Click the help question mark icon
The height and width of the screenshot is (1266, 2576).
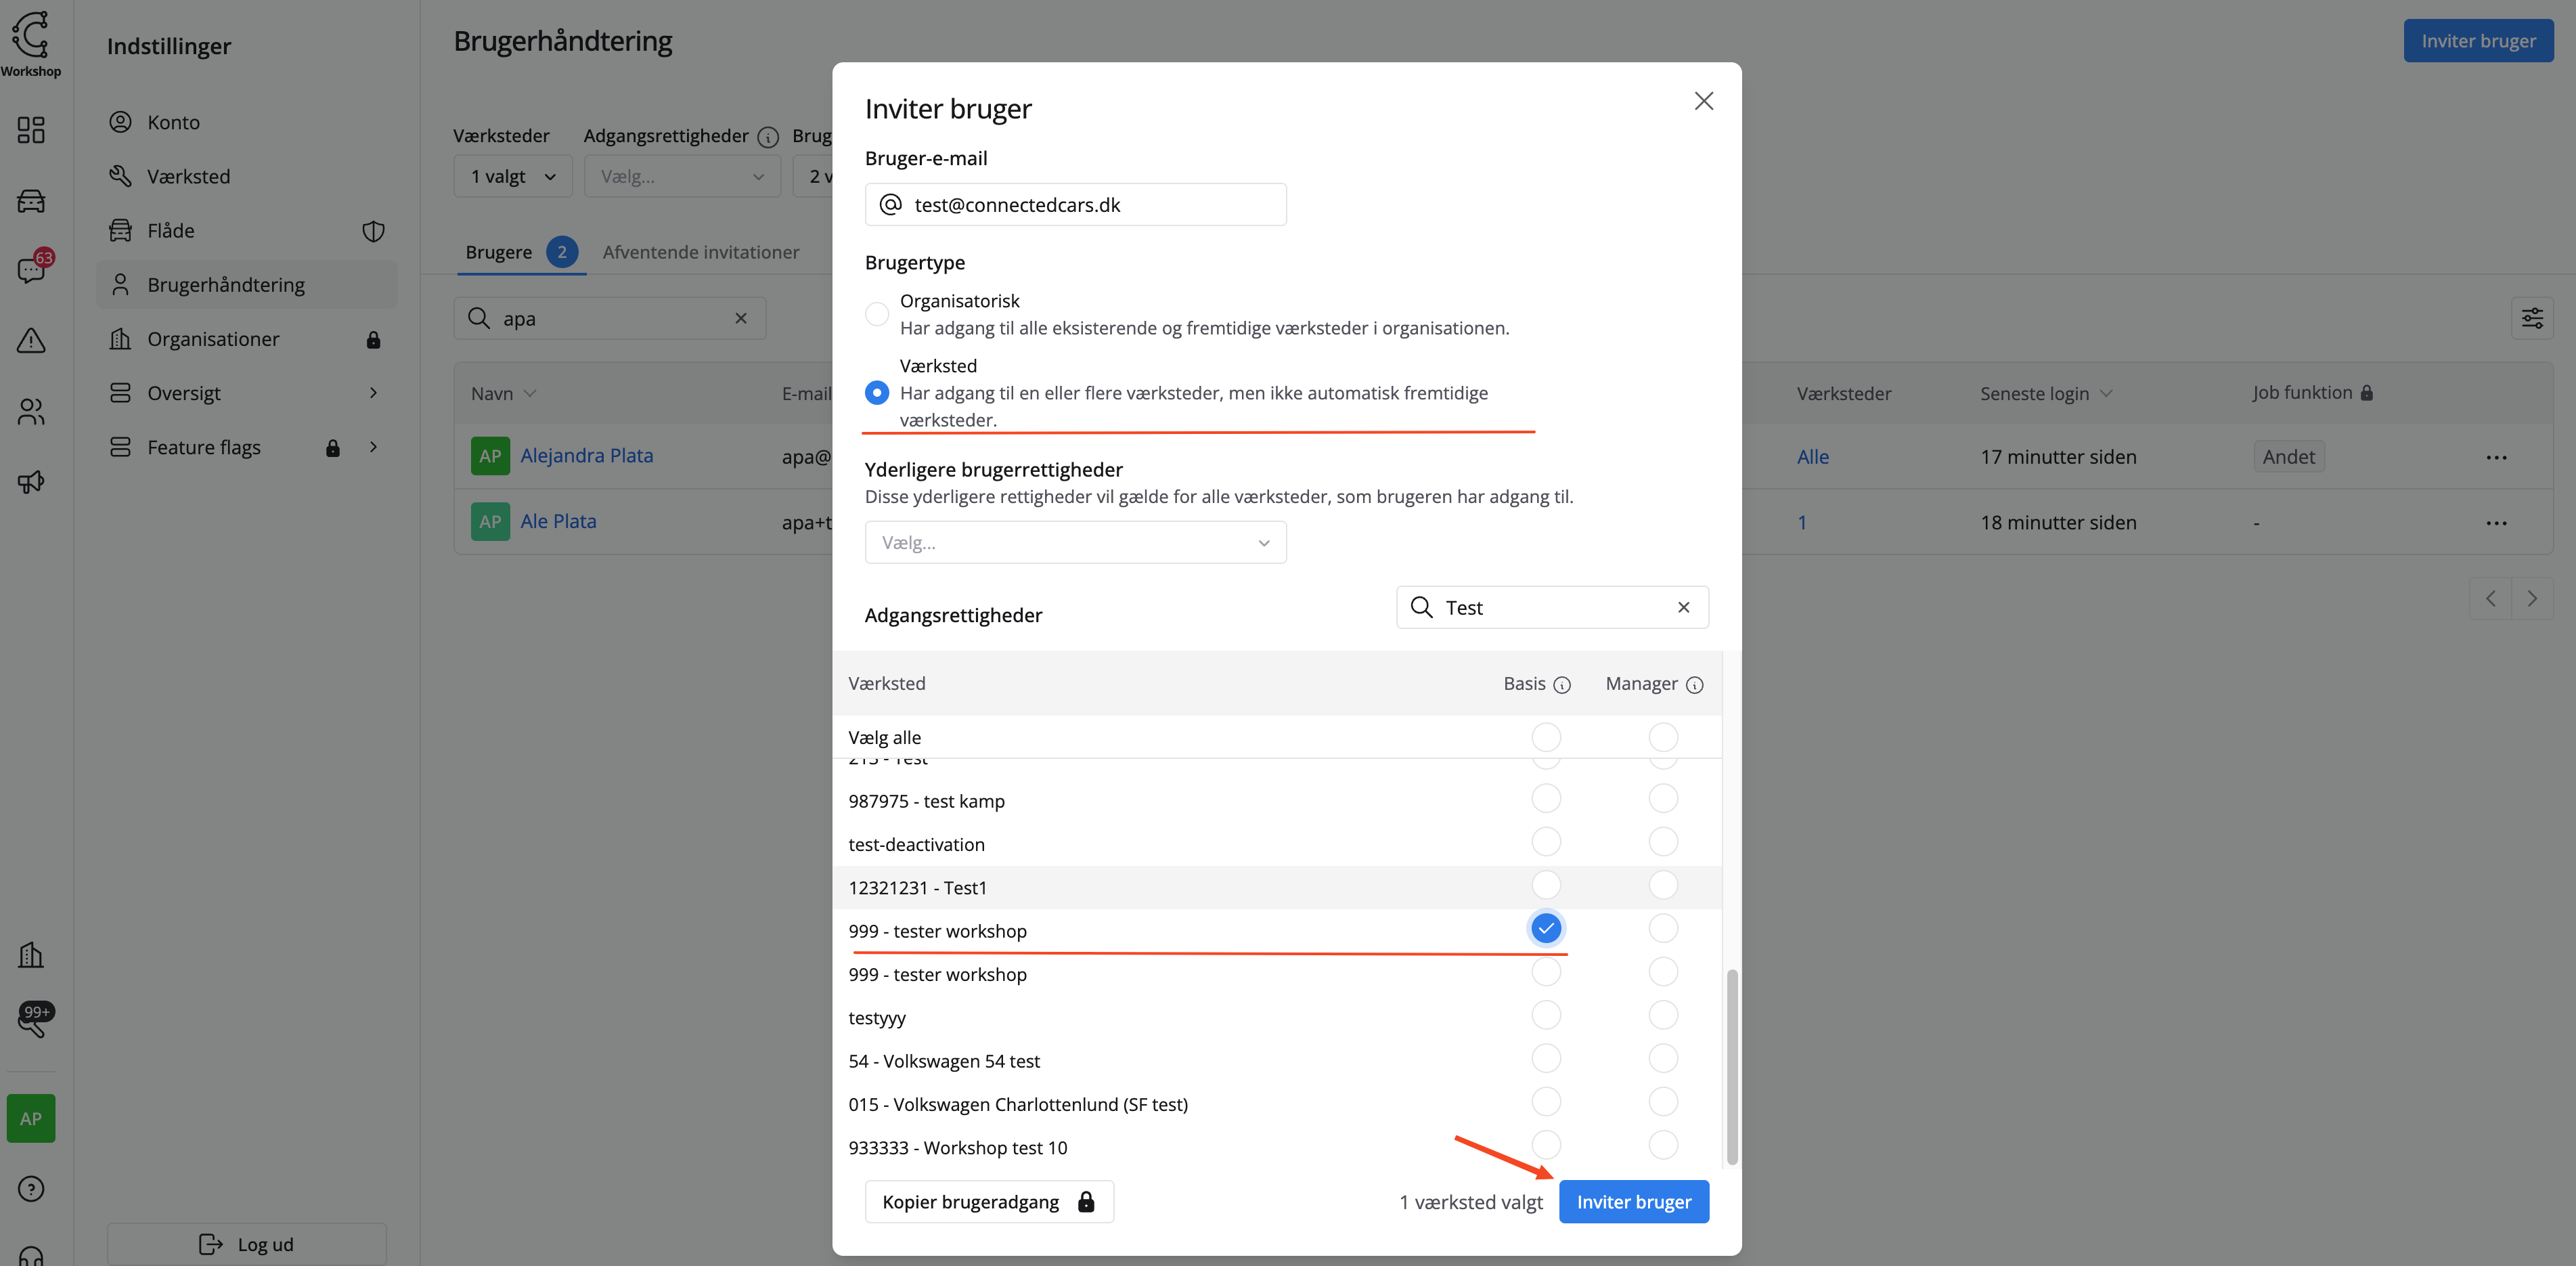pos(31,1188)
